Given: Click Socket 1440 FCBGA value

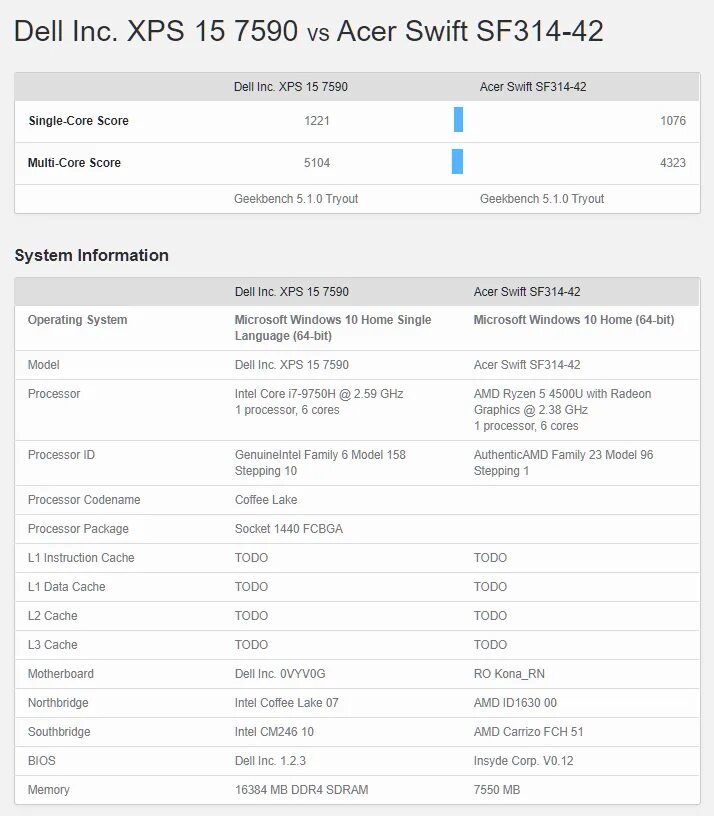Looking at the screenshot, I should (x=289, y=529).
